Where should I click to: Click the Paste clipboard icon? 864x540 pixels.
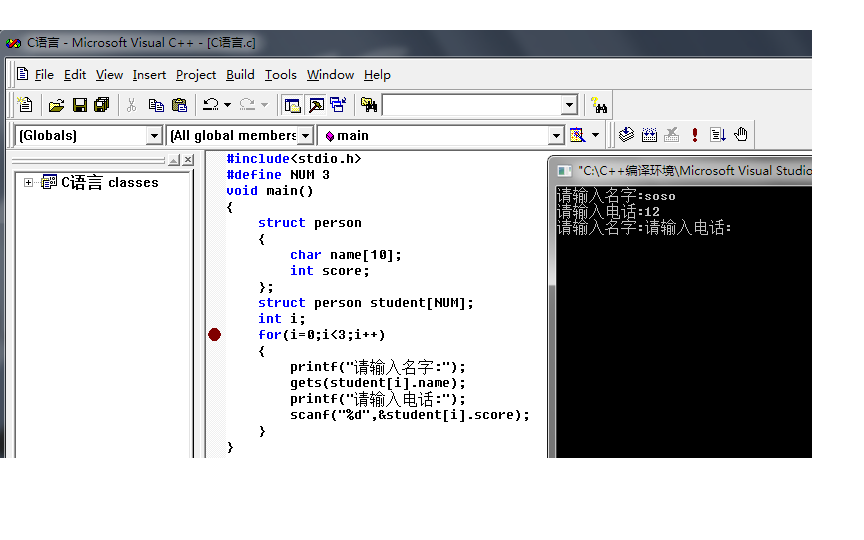[x=180, y=105]
